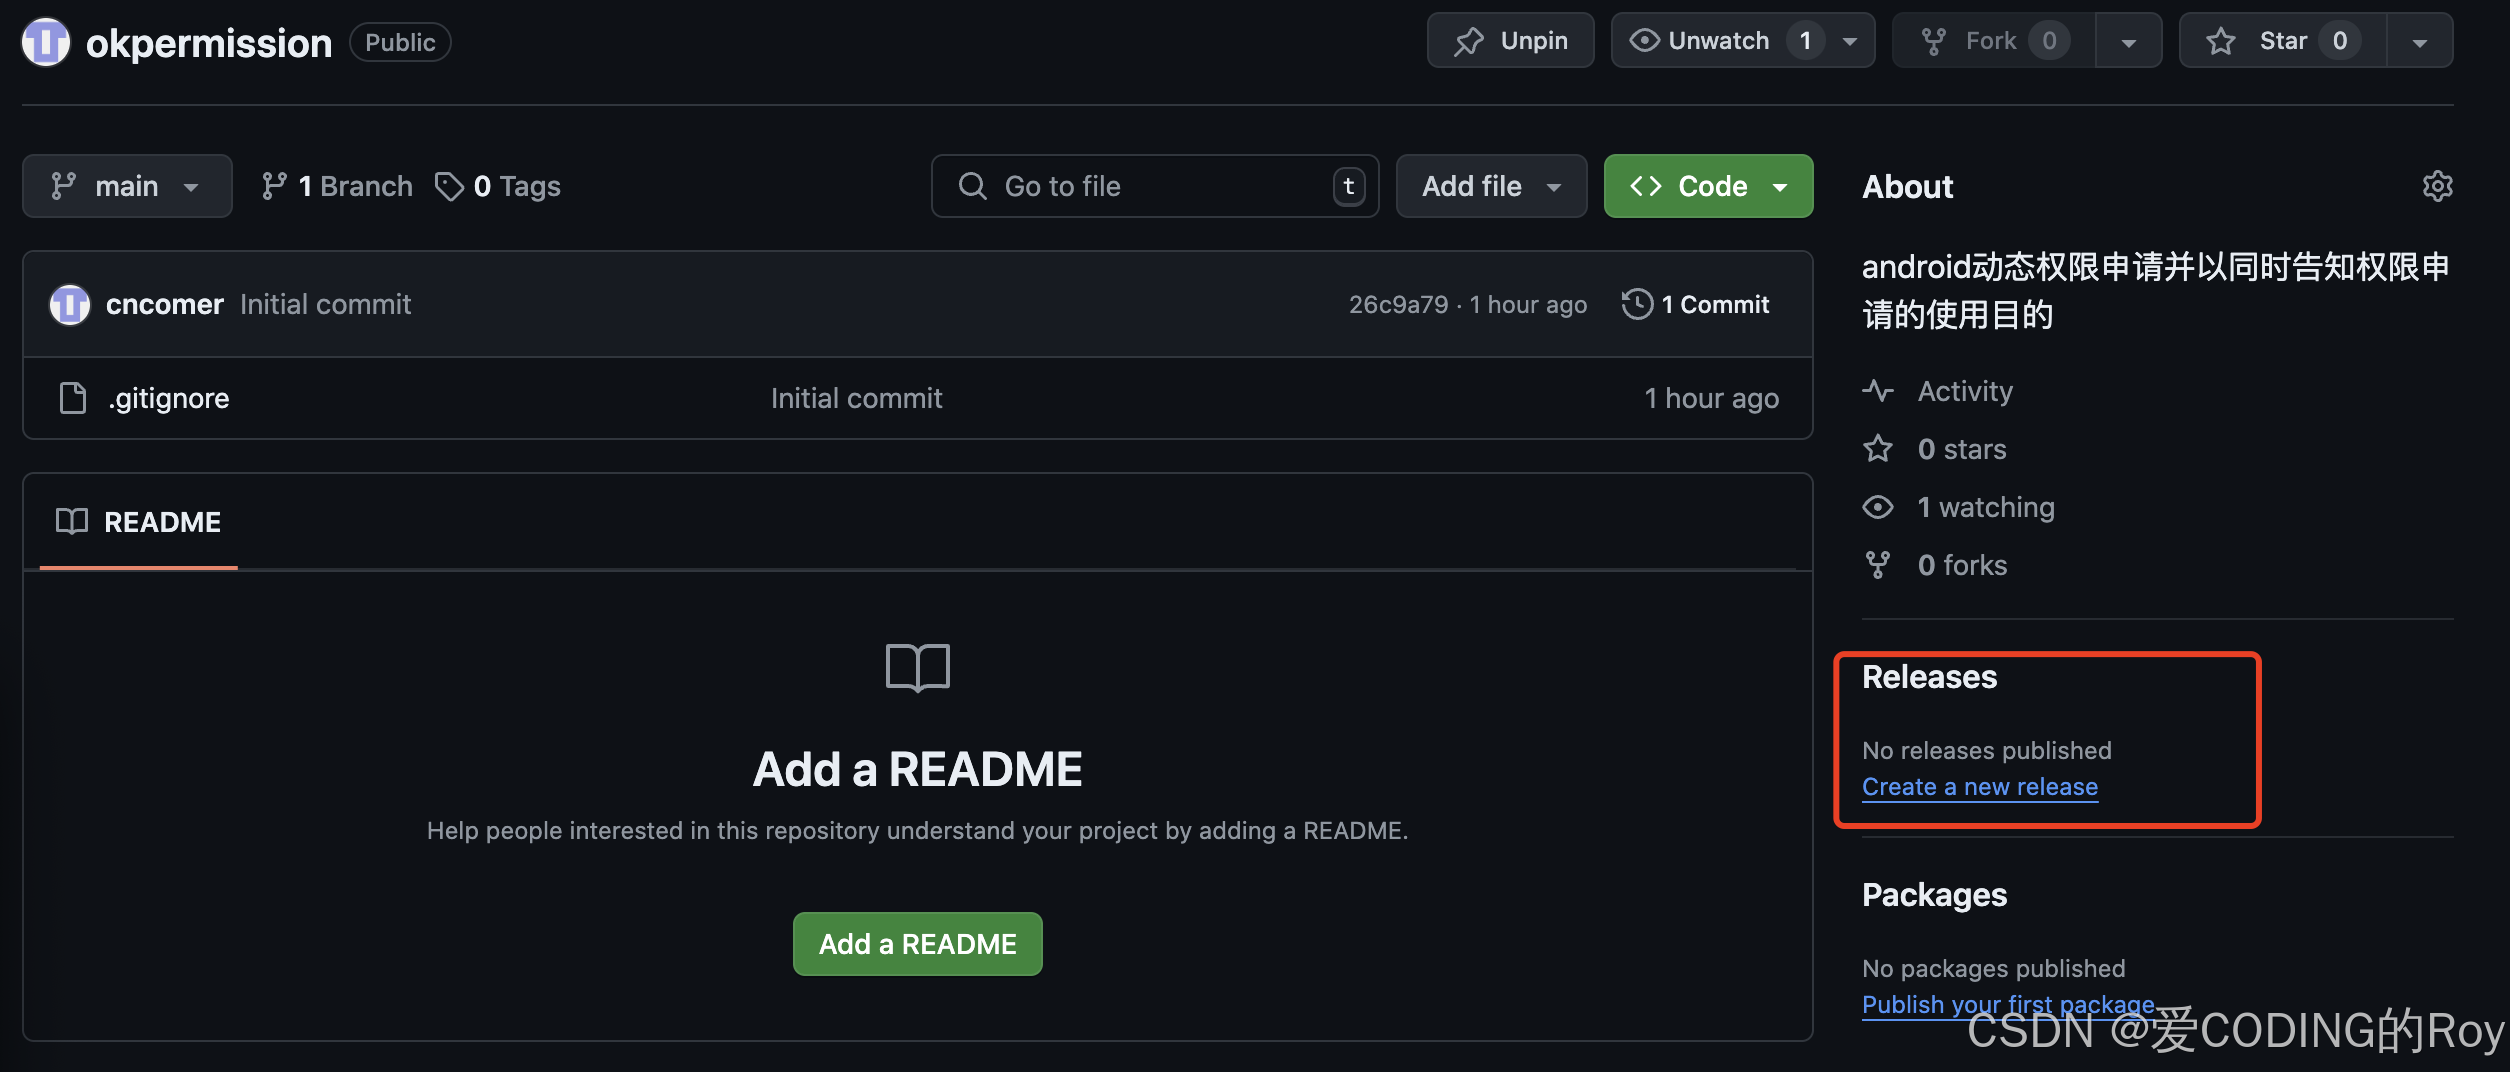Viewport: 2510px width, 1072px height.
Task: Click Publish your first package link
Action: (2008, 1004)
